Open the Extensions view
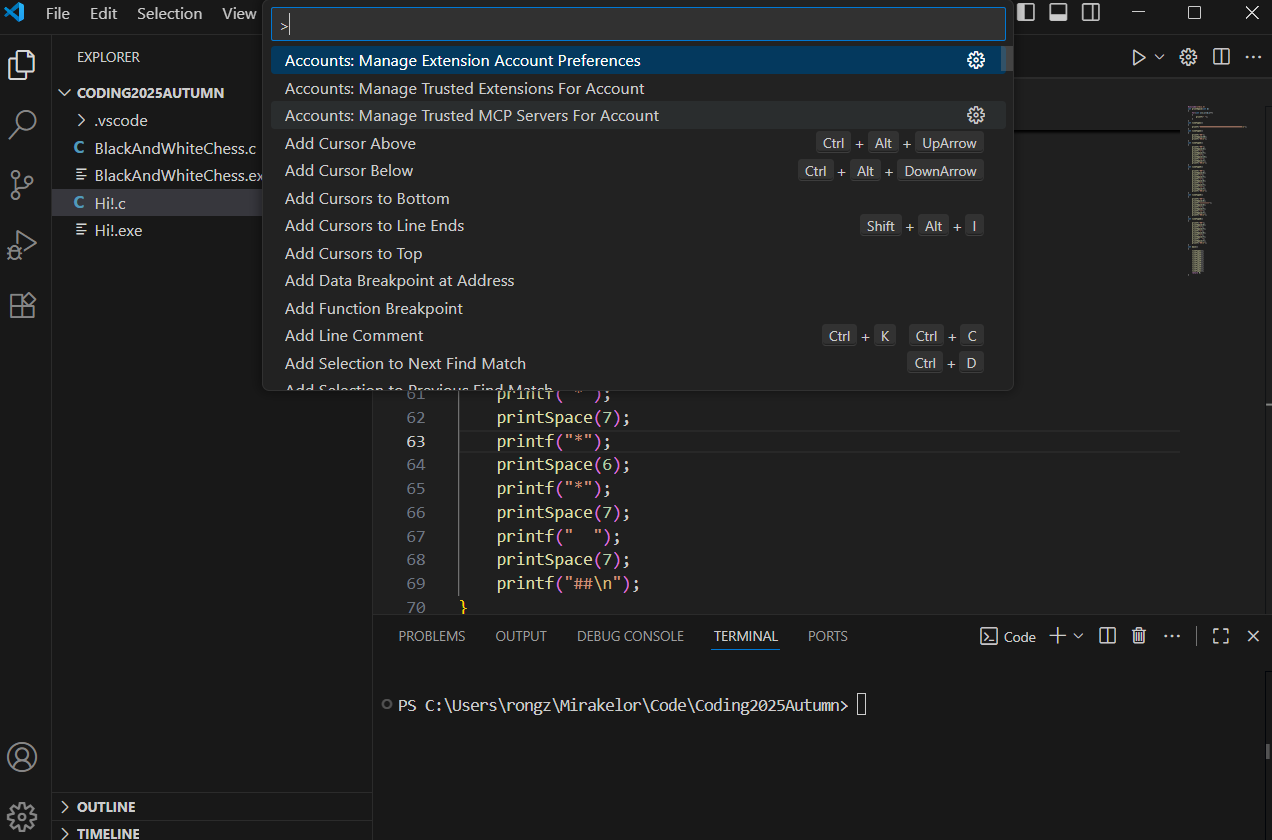The height and width of the screenshot is (840, 1272). point(22,305)
